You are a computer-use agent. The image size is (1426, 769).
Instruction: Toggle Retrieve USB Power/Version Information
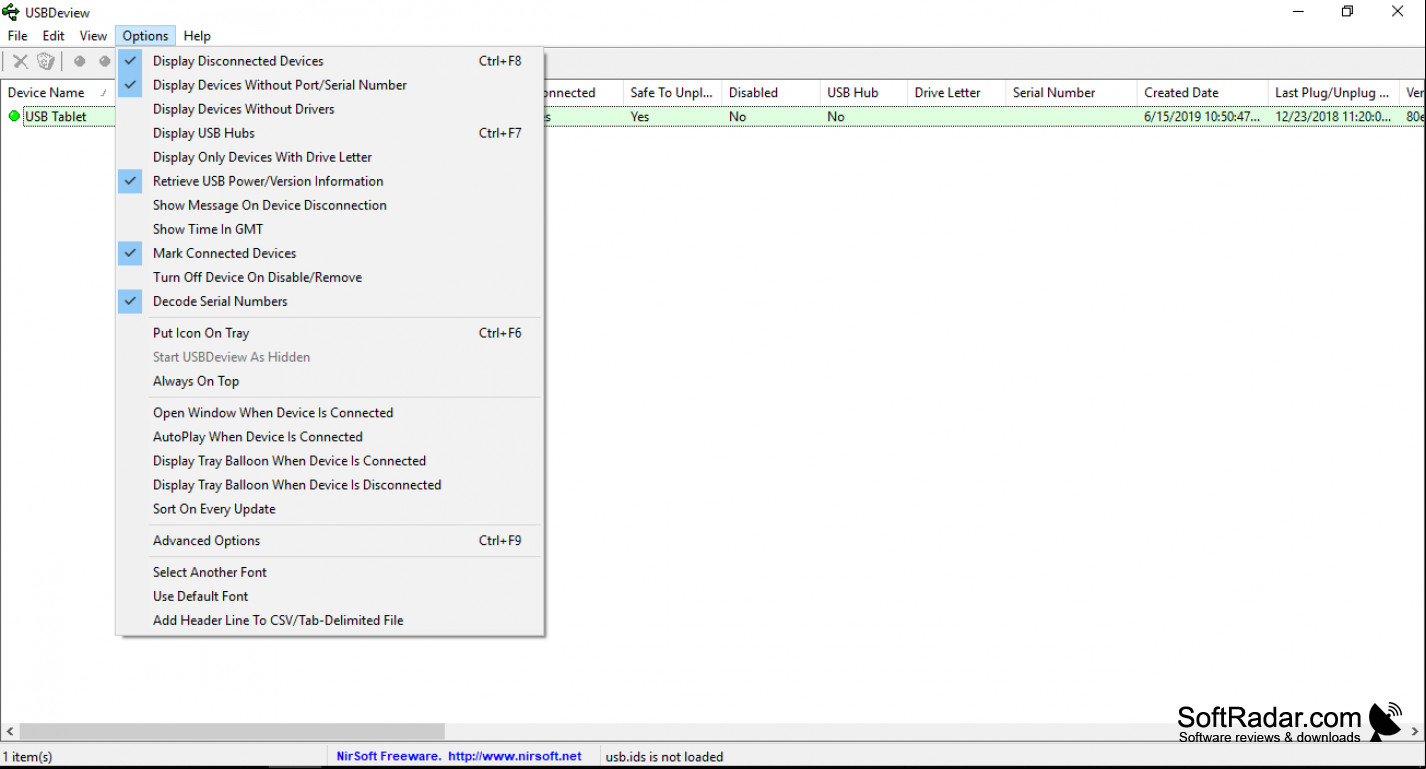330,181
